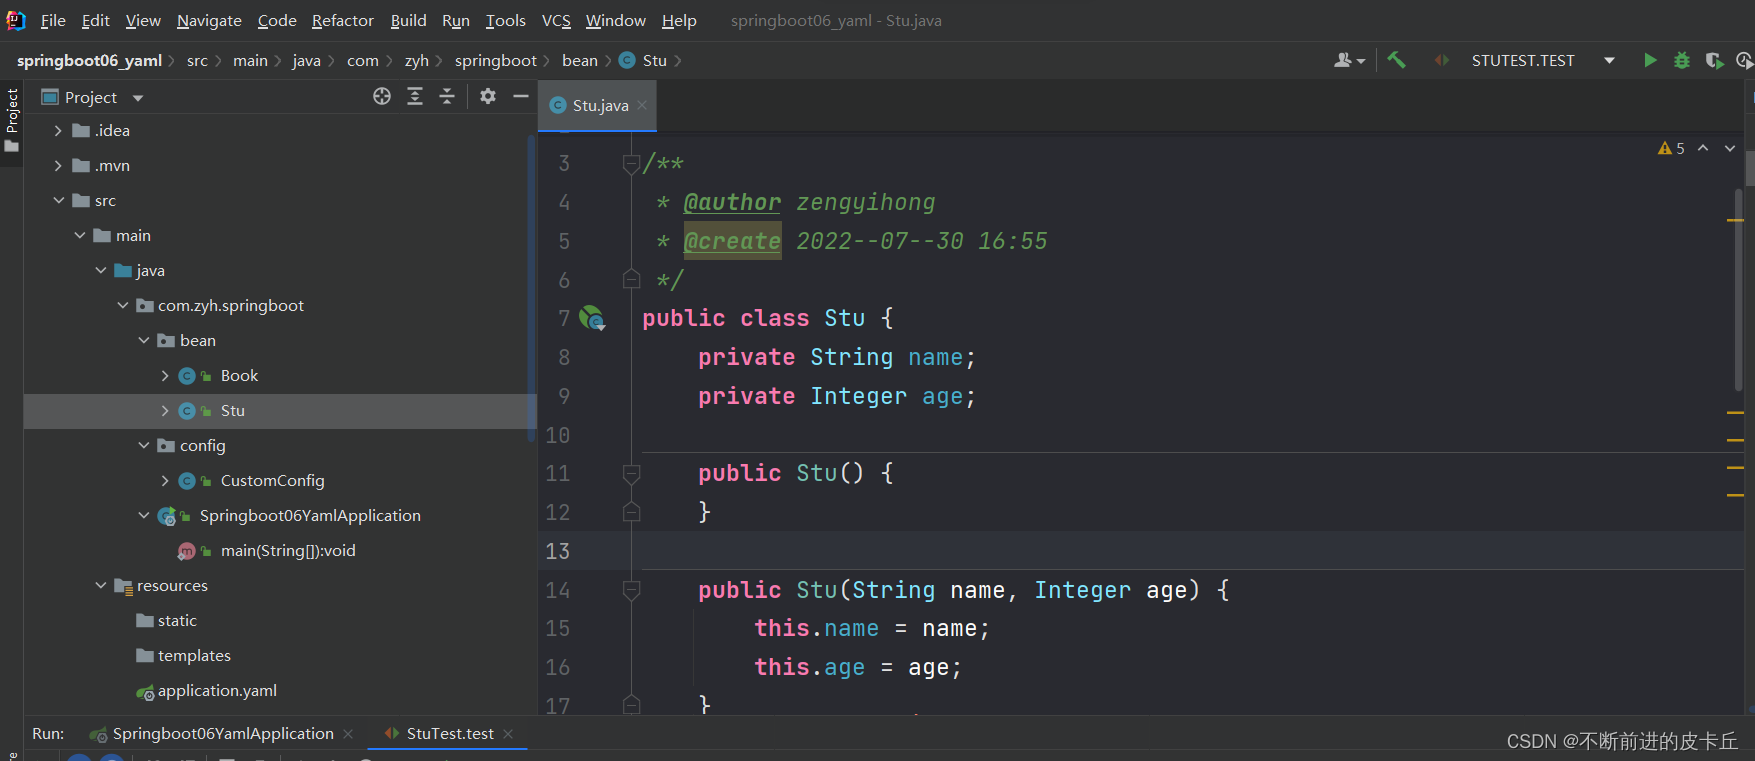Switch to the StuTest.test run tab
Viewport: 1755px width, 761px height.
(x=450, y=734)
